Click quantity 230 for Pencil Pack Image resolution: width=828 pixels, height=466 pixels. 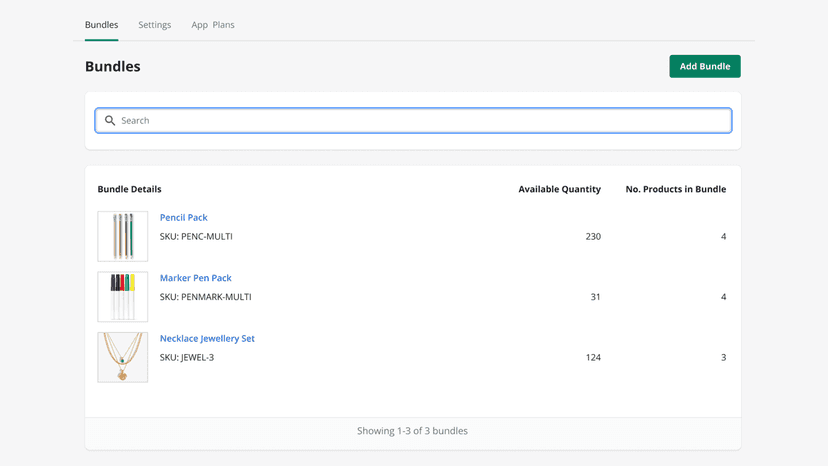point(593,236)
